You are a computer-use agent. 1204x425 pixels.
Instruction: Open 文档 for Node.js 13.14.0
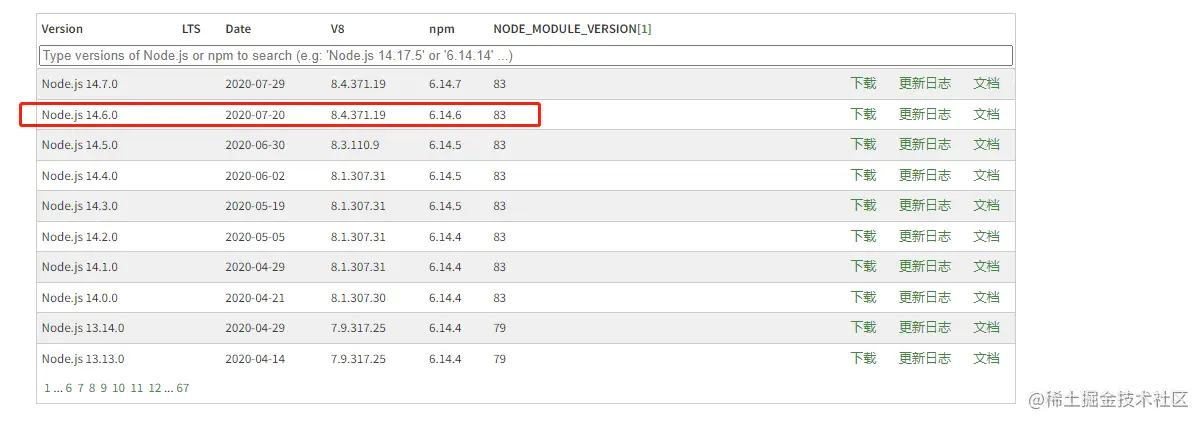pos(986,328)
